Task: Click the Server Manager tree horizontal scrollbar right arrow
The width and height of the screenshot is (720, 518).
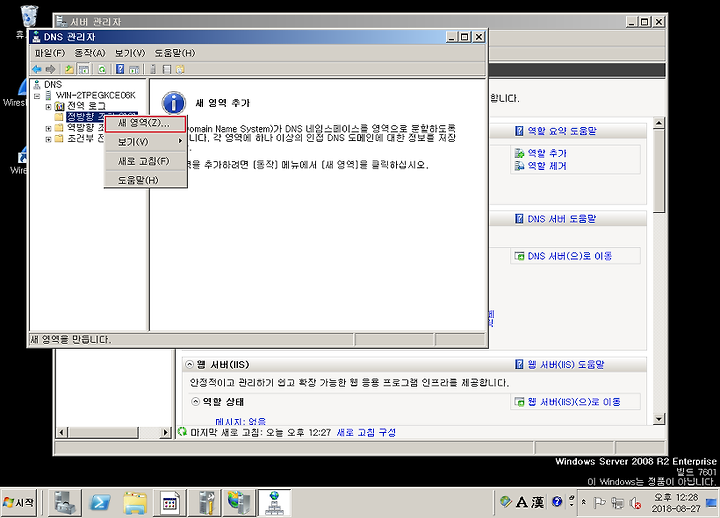Action: (x=166, y=433)
